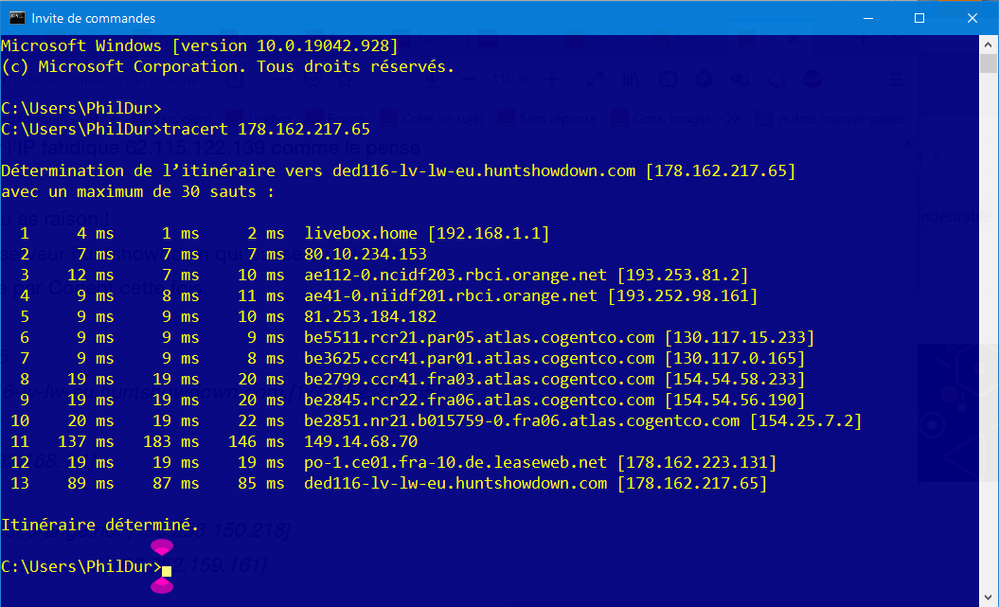Click the empty scrollbar track below thumb
This screenshot has height=607, width=999.
pos(988,350)
